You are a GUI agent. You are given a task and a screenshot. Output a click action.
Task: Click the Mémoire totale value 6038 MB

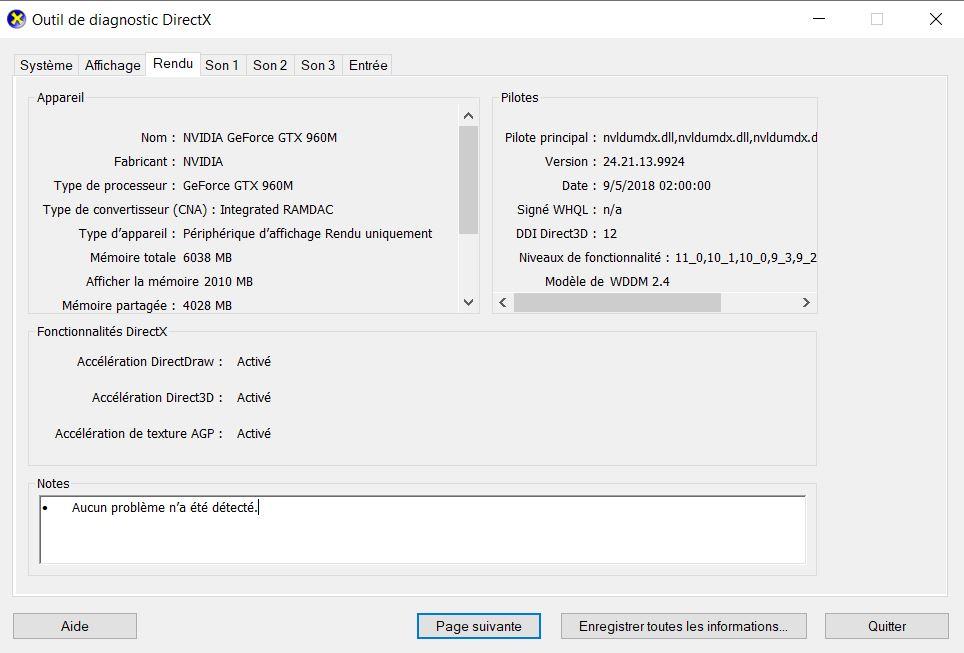click(x=207, y=258)
